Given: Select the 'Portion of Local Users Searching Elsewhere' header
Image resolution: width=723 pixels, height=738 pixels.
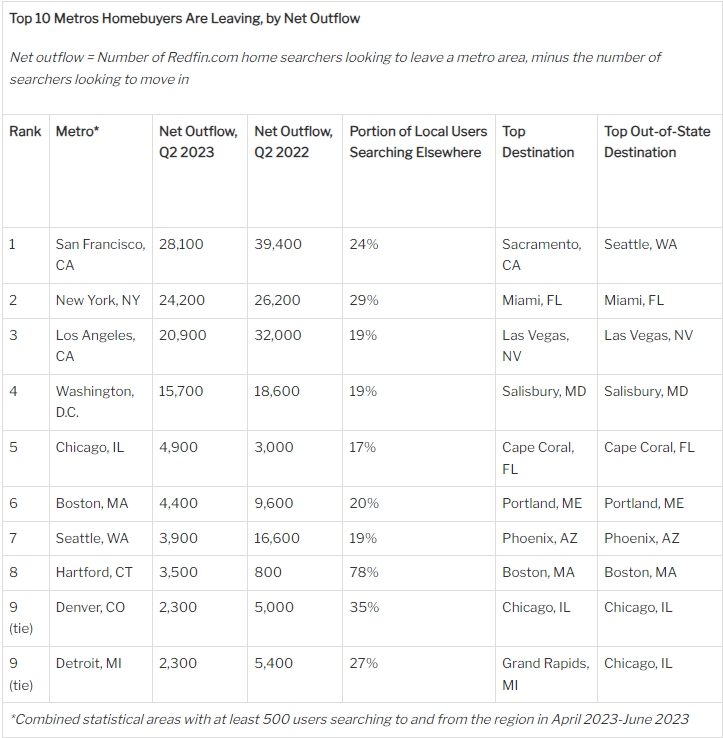Looking at the screenshot, I should tap(418, 142).
